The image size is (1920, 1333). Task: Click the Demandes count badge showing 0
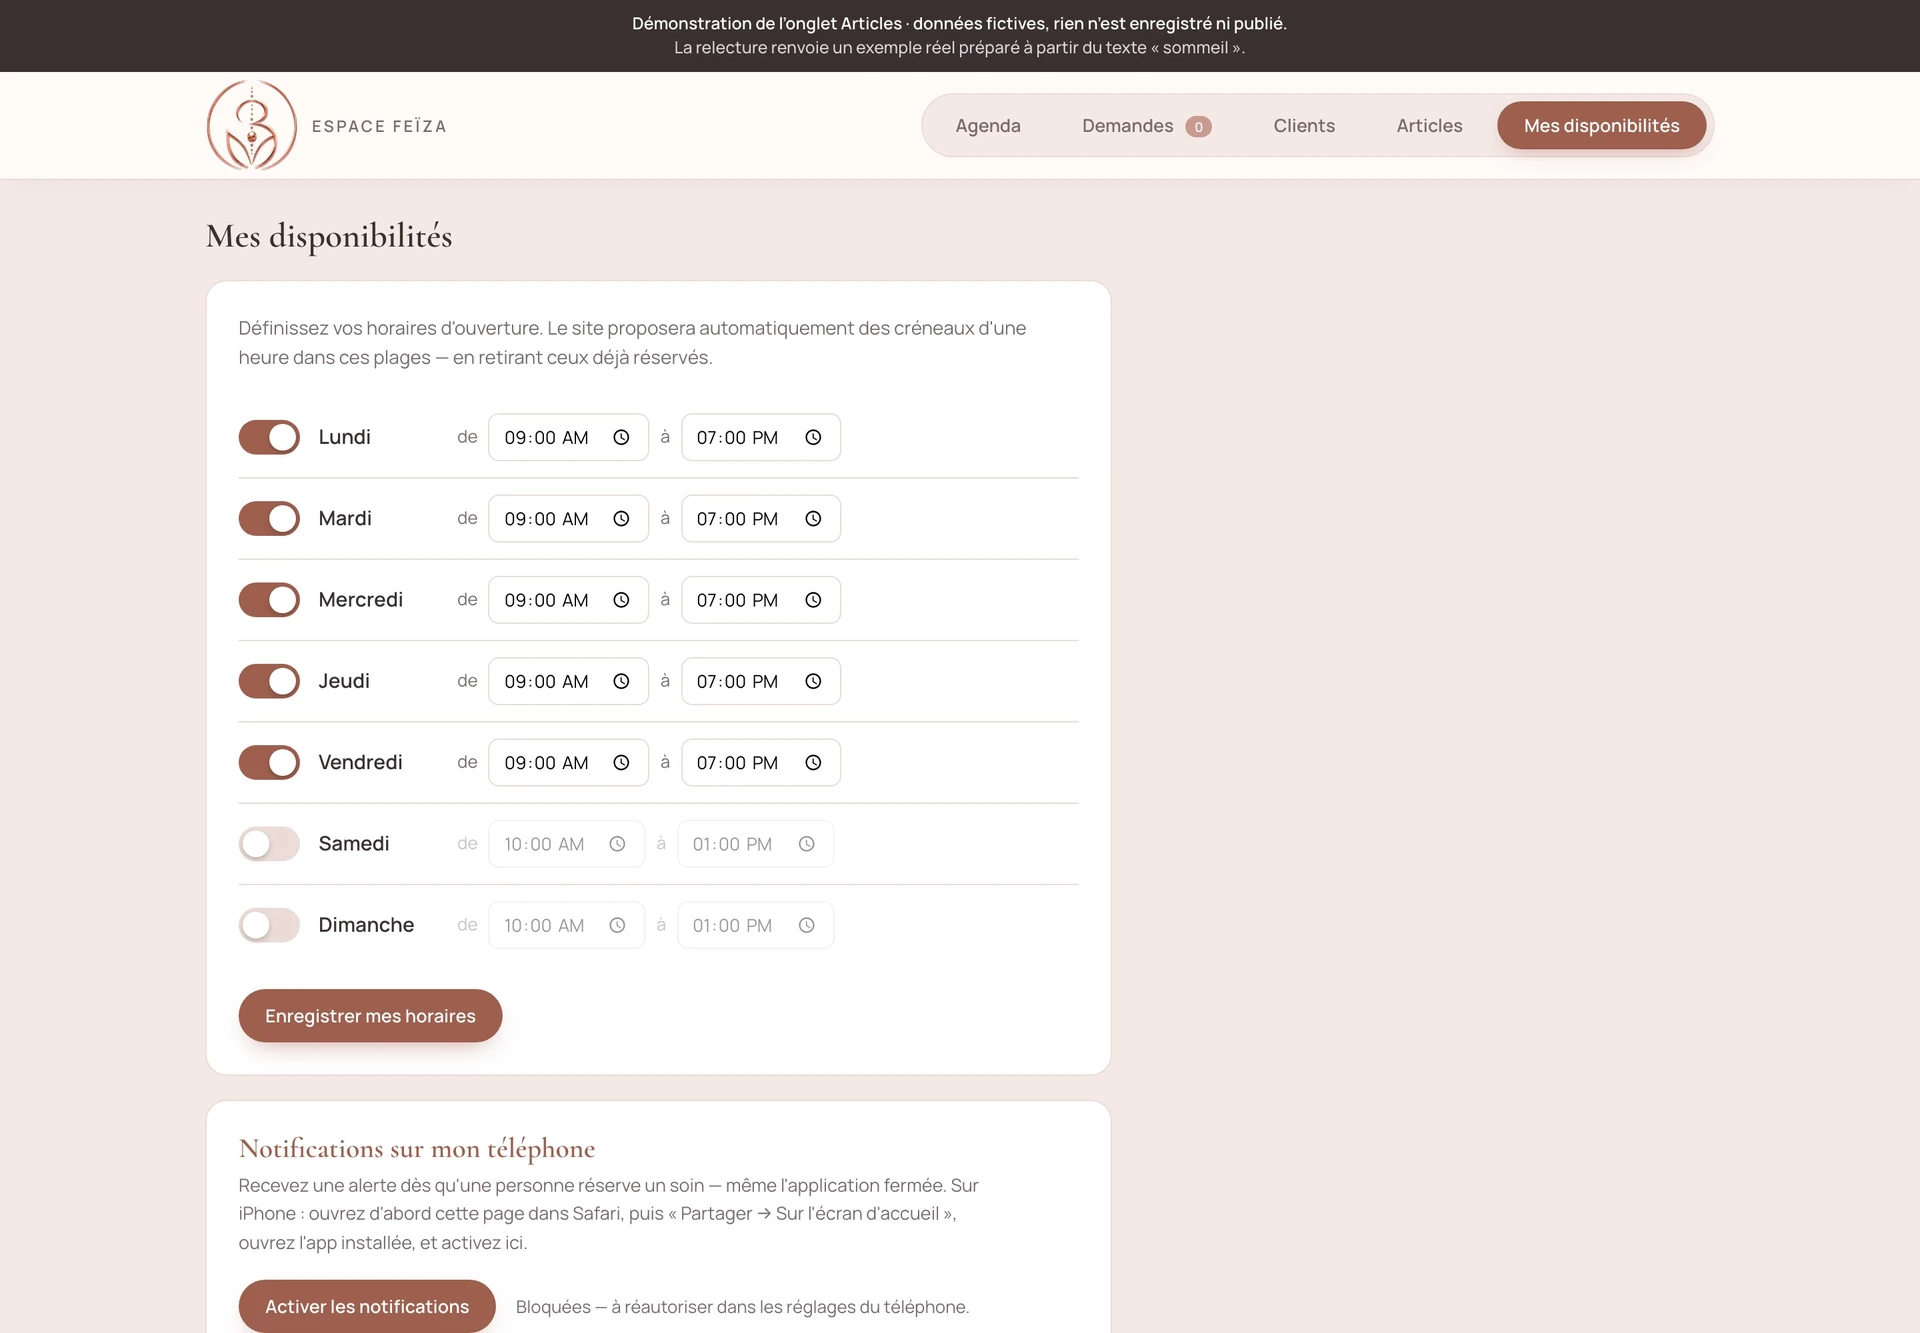[1198, 127]
